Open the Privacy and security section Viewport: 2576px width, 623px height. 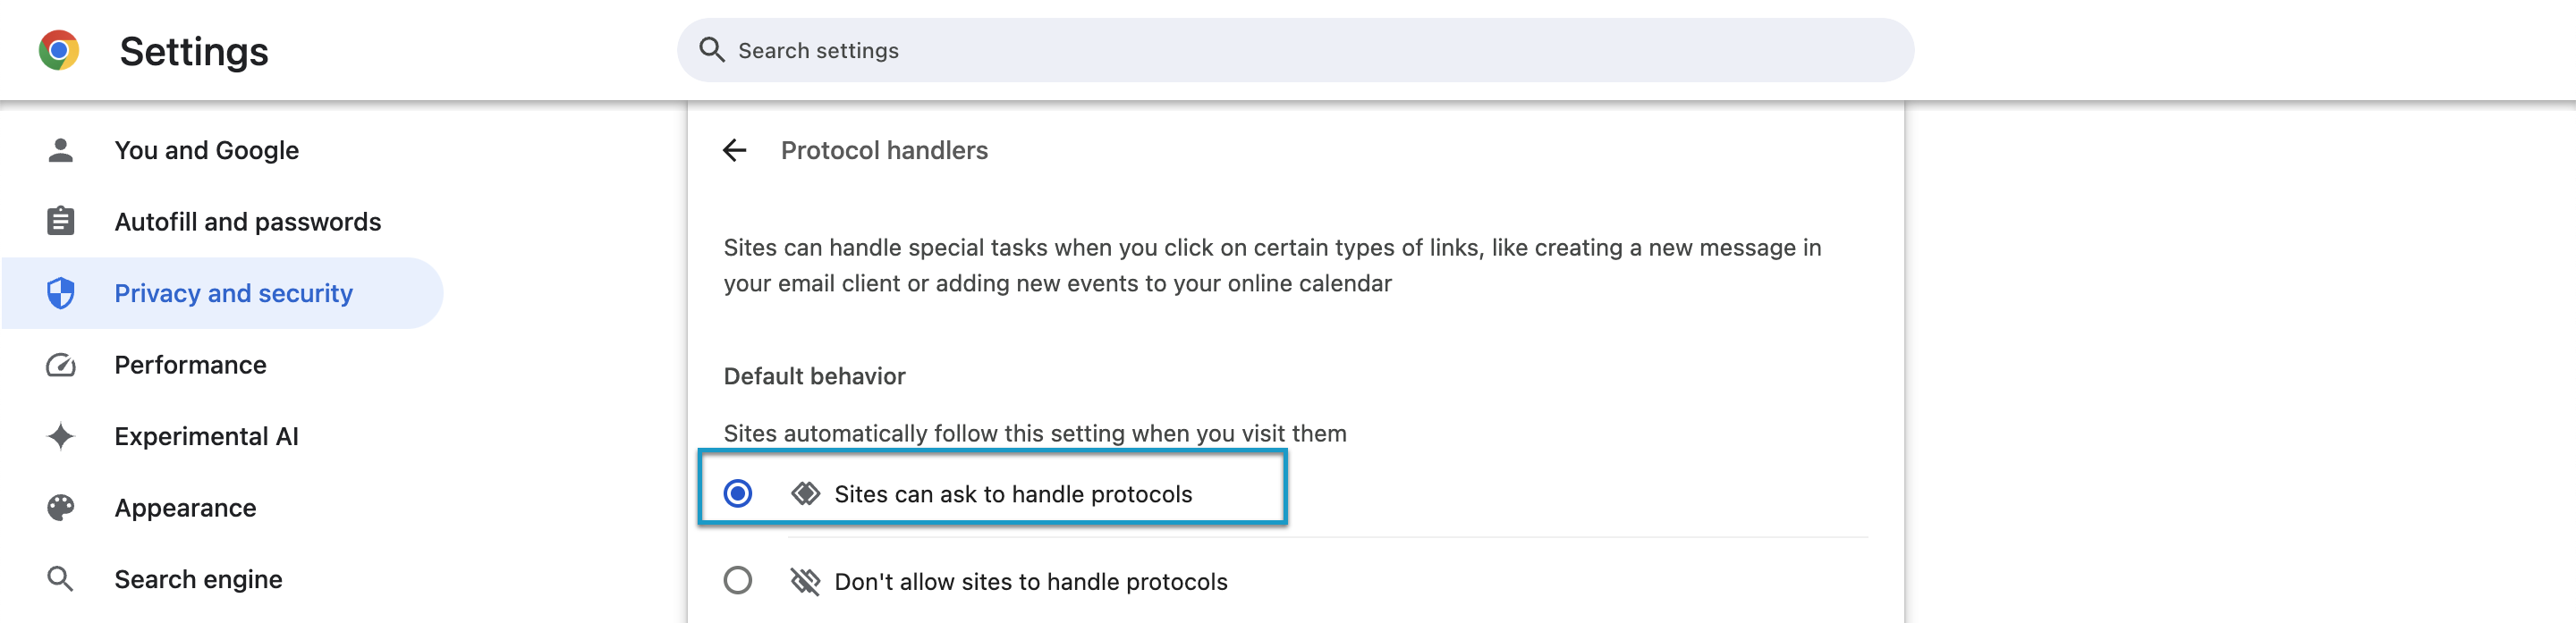(x=233, y=292)
